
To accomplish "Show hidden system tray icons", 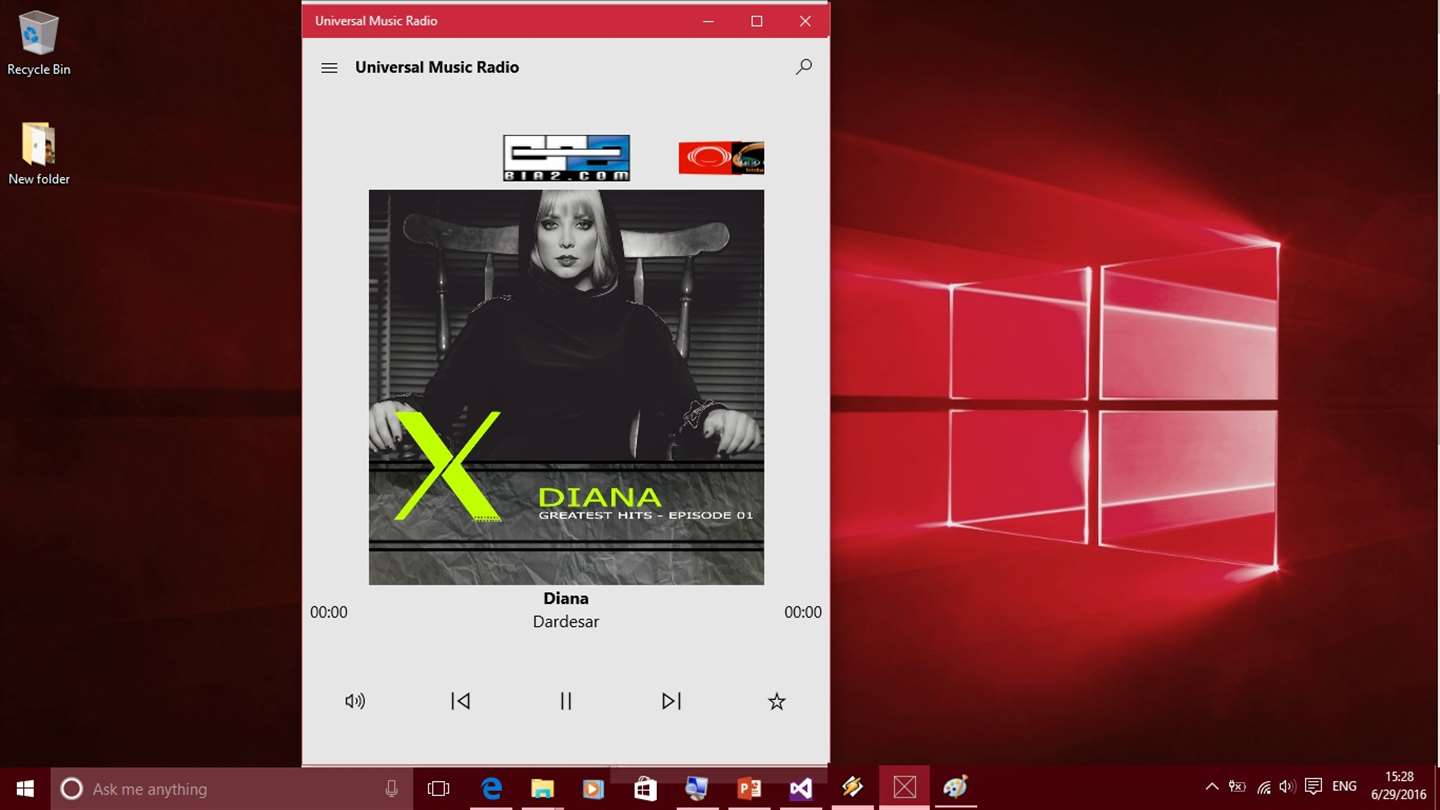I will click(x=1212, y=787).
